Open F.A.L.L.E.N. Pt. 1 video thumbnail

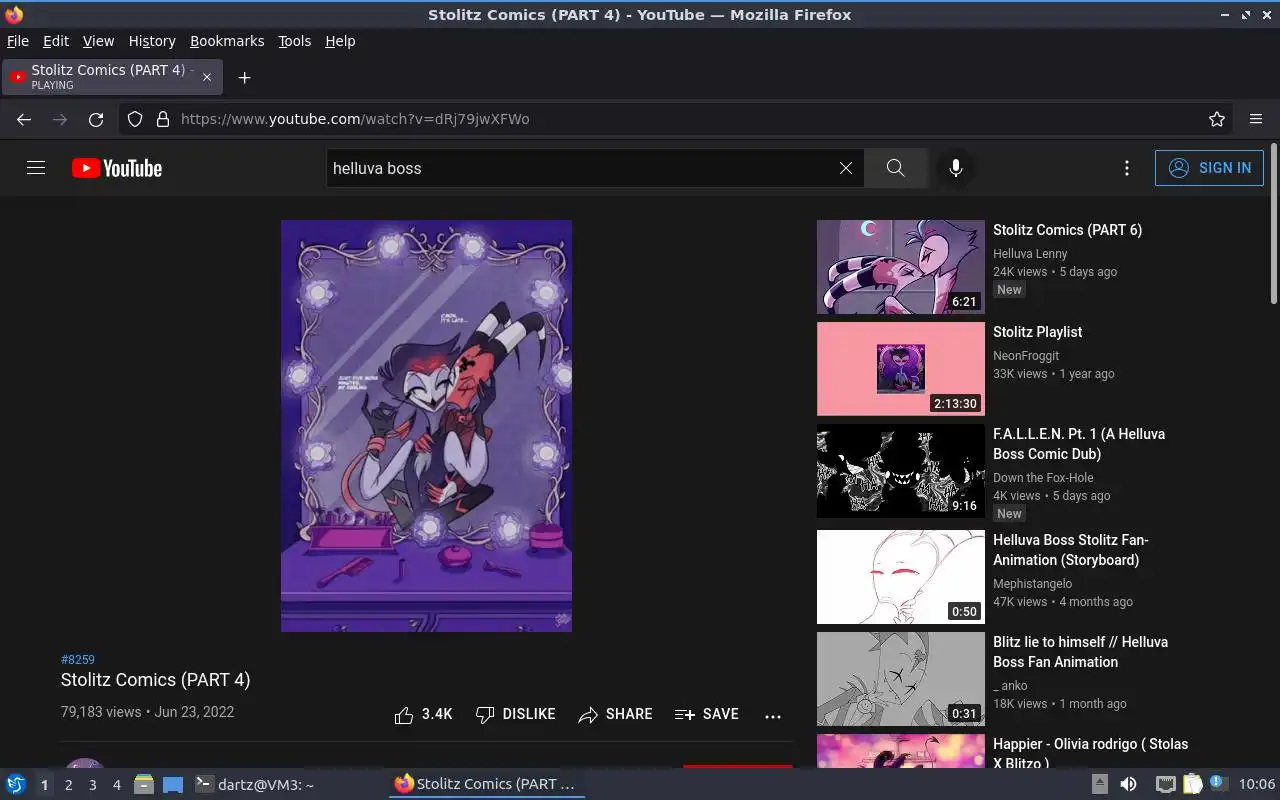pyautogui.click(x=901, y=471)
